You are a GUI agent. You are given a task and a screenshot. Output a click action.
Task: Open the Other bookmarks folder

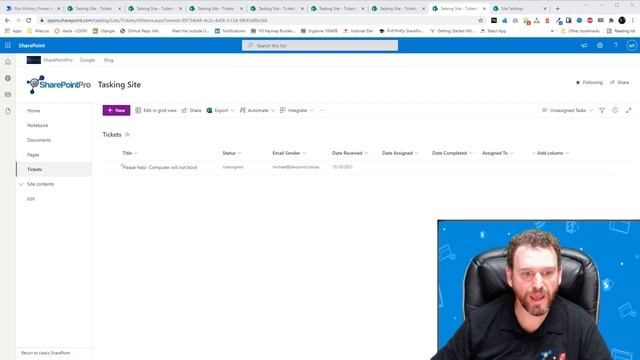580,31
